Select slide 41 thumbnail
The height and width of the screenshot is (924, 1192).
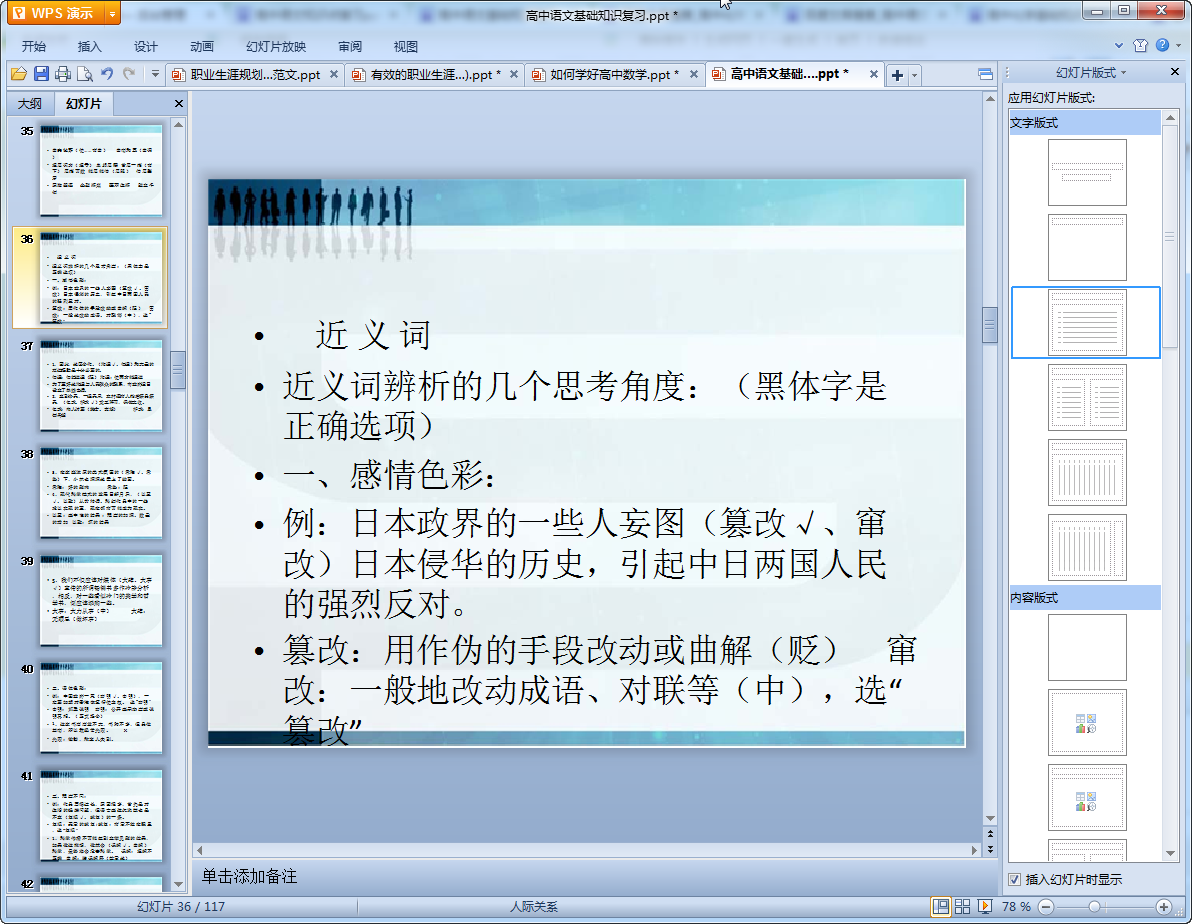(101, 815)
